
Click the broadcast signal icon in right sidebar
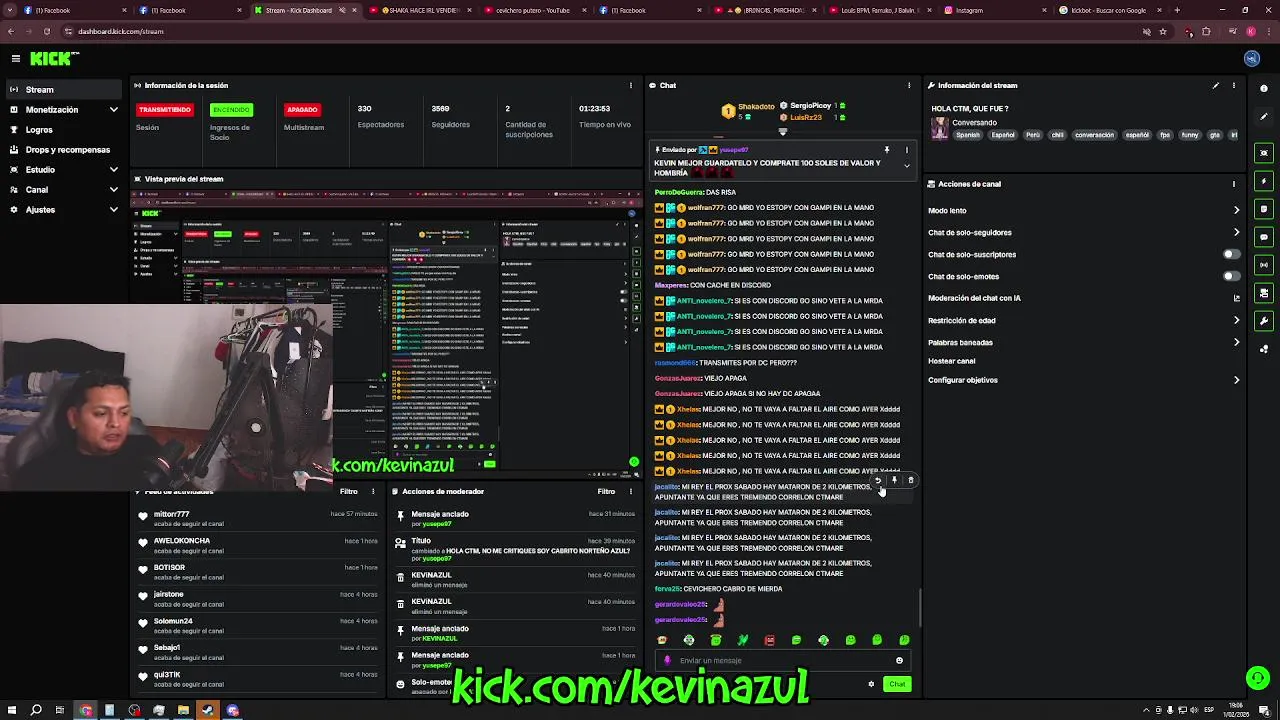[x=1265, y=265]
